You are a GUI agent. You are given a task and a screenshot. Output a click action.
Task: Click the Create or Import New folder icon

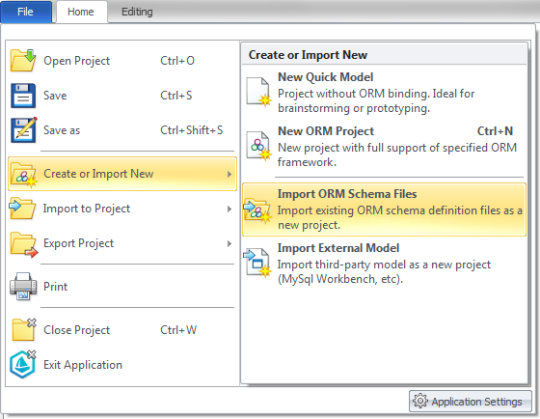[x=23, y=175]
